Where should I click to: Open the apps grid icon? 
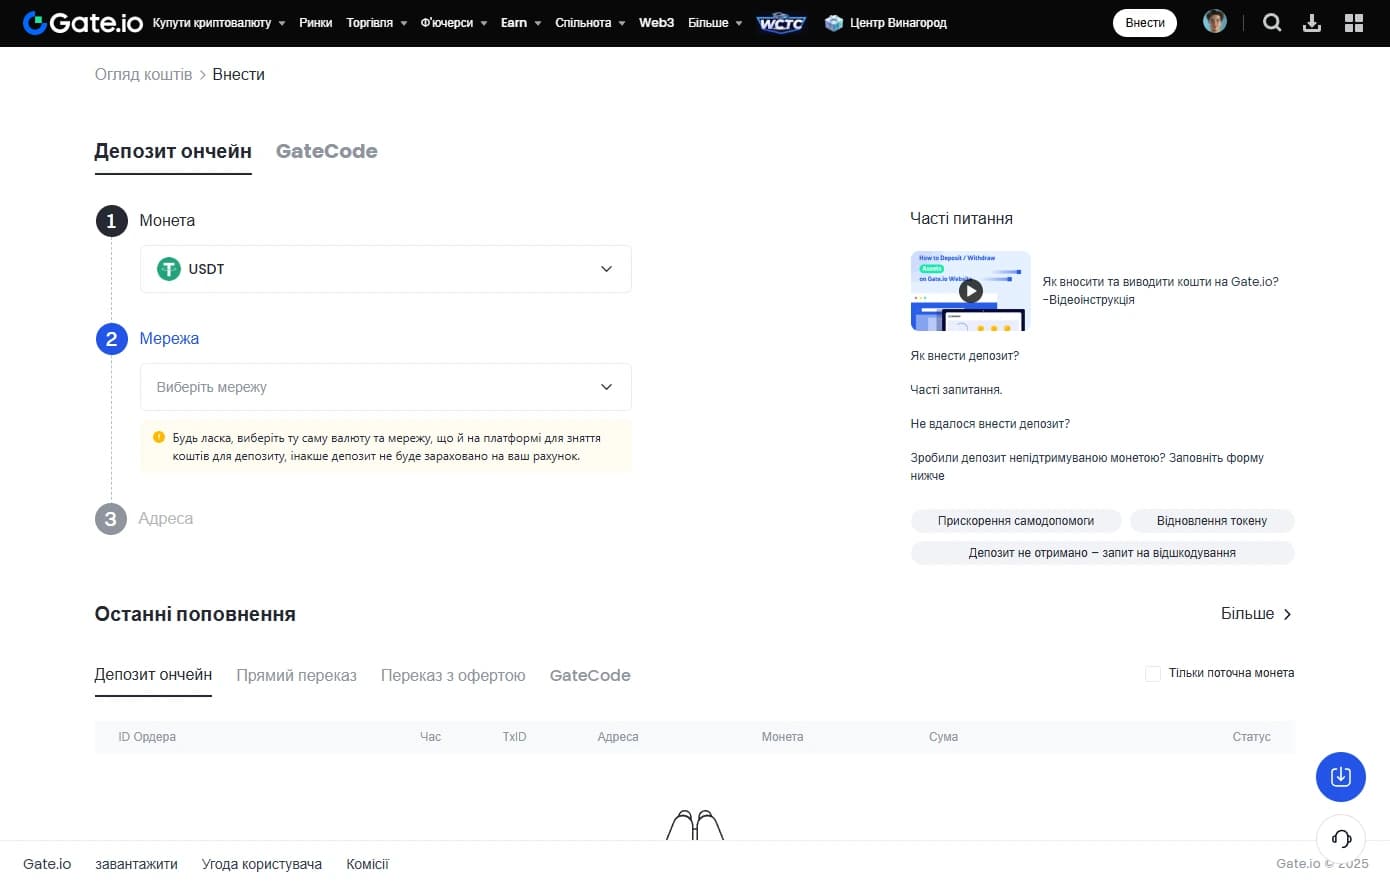click(1354, 22)
